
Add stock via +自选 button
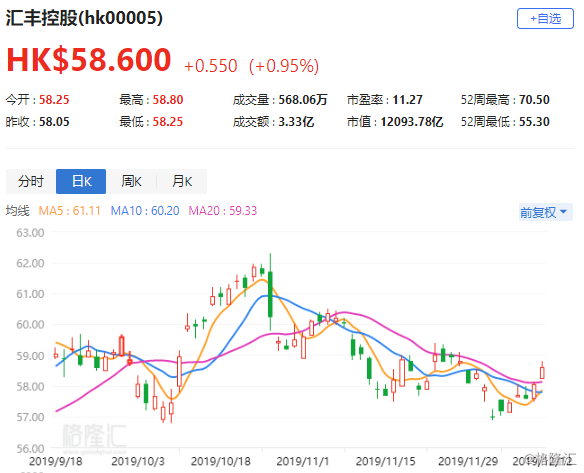point(545,19)
